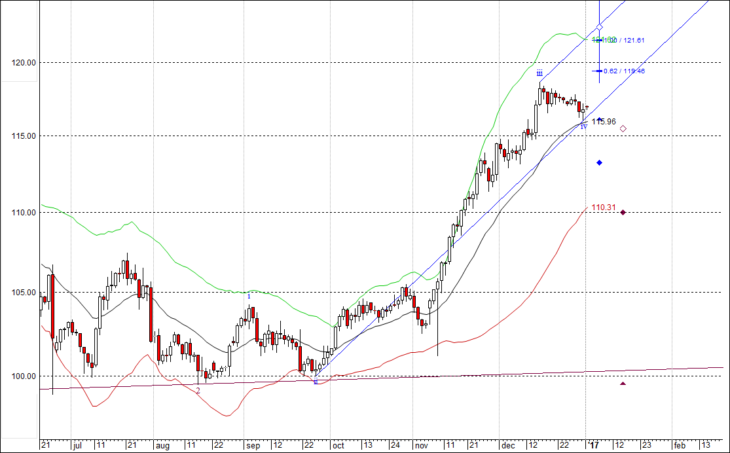The width and height of the screenshot is (730, 453).
Task: Click the jul label on the date axis
Action: tap(77, 446)
